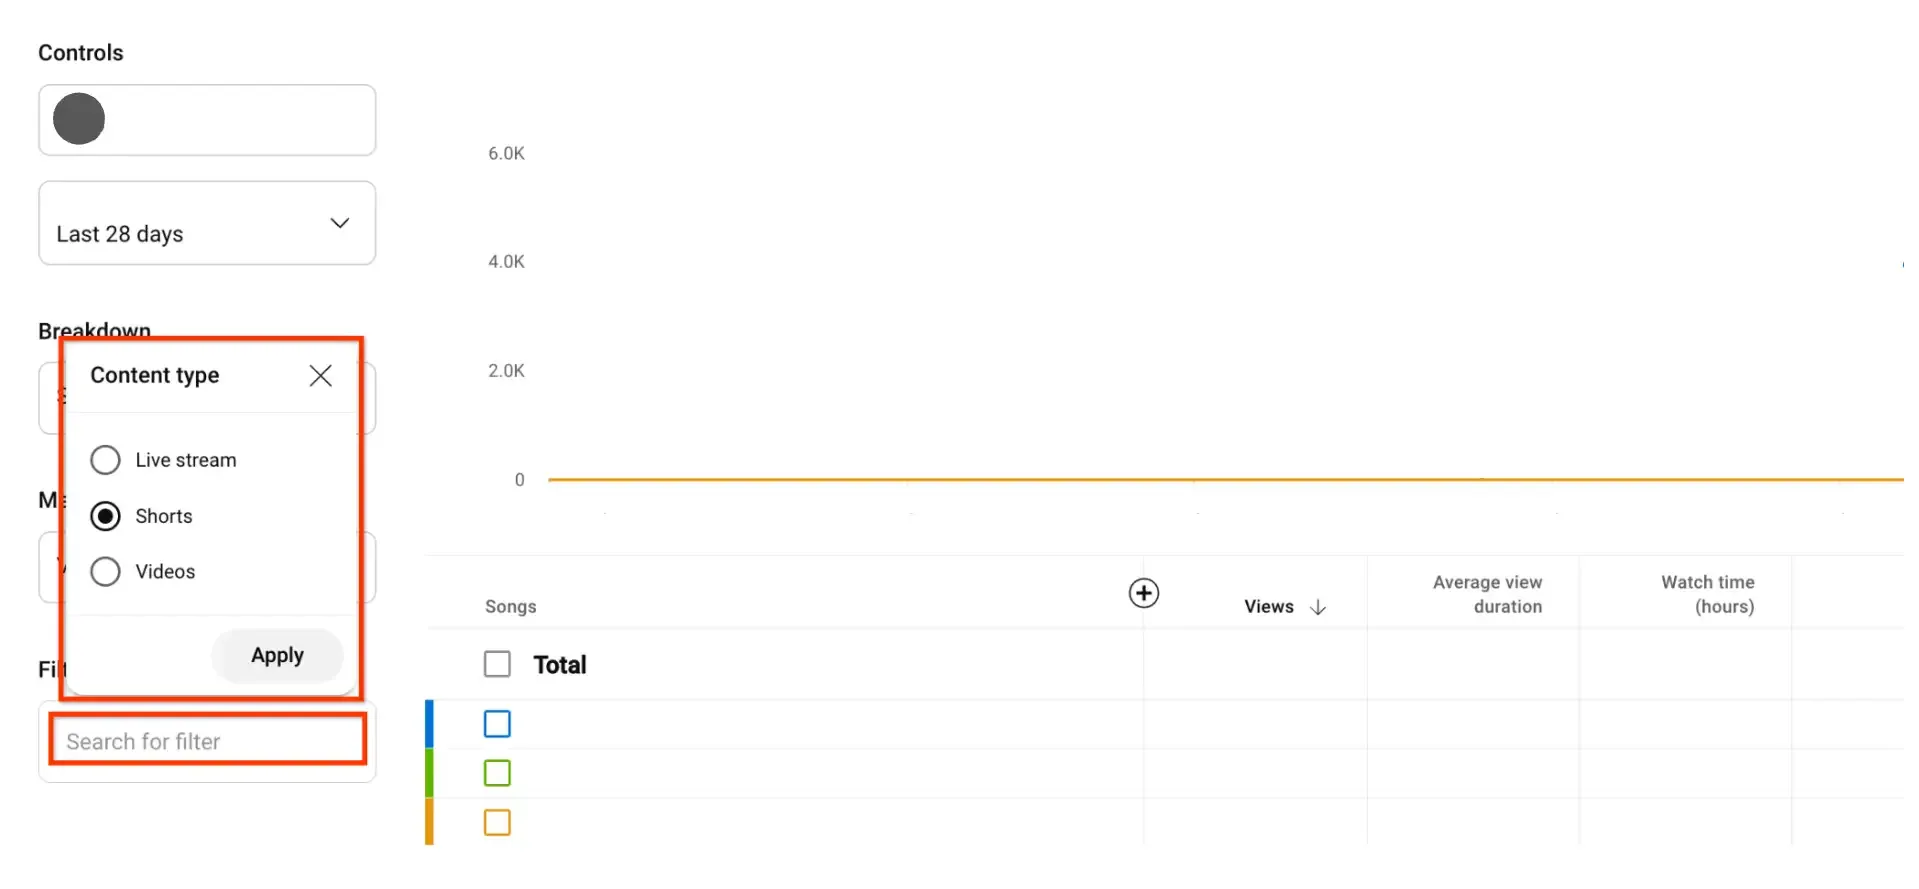
Task: Select the Live stream radio option
Action: tap(105, 460)
